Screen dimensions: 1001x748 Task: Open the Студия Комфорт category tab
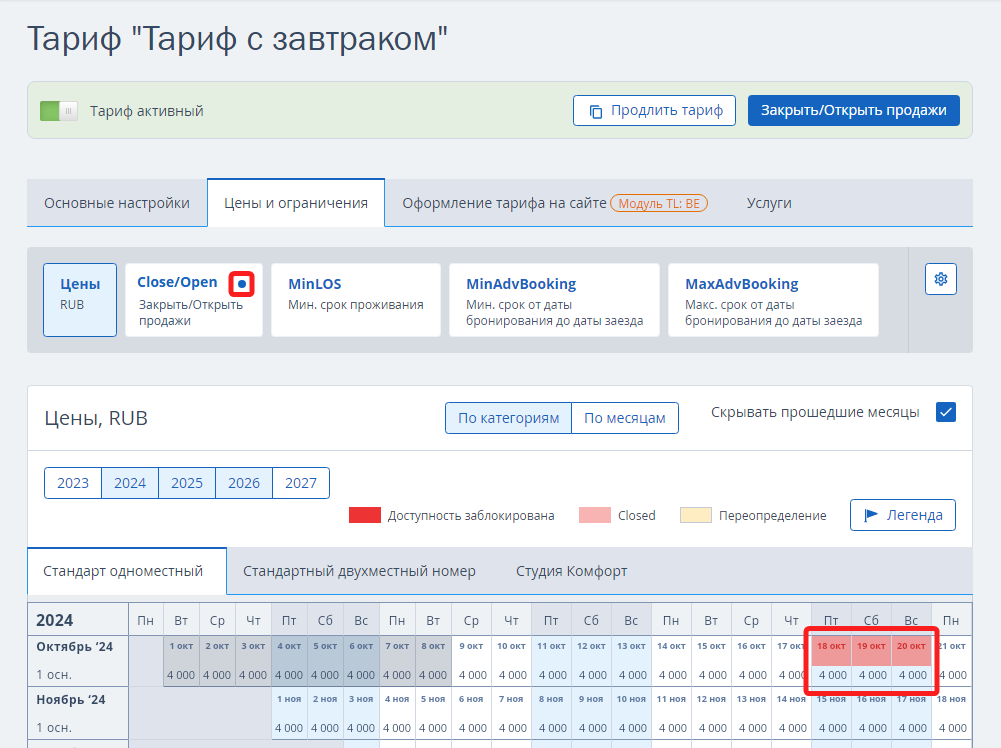(x=571, y=571)
